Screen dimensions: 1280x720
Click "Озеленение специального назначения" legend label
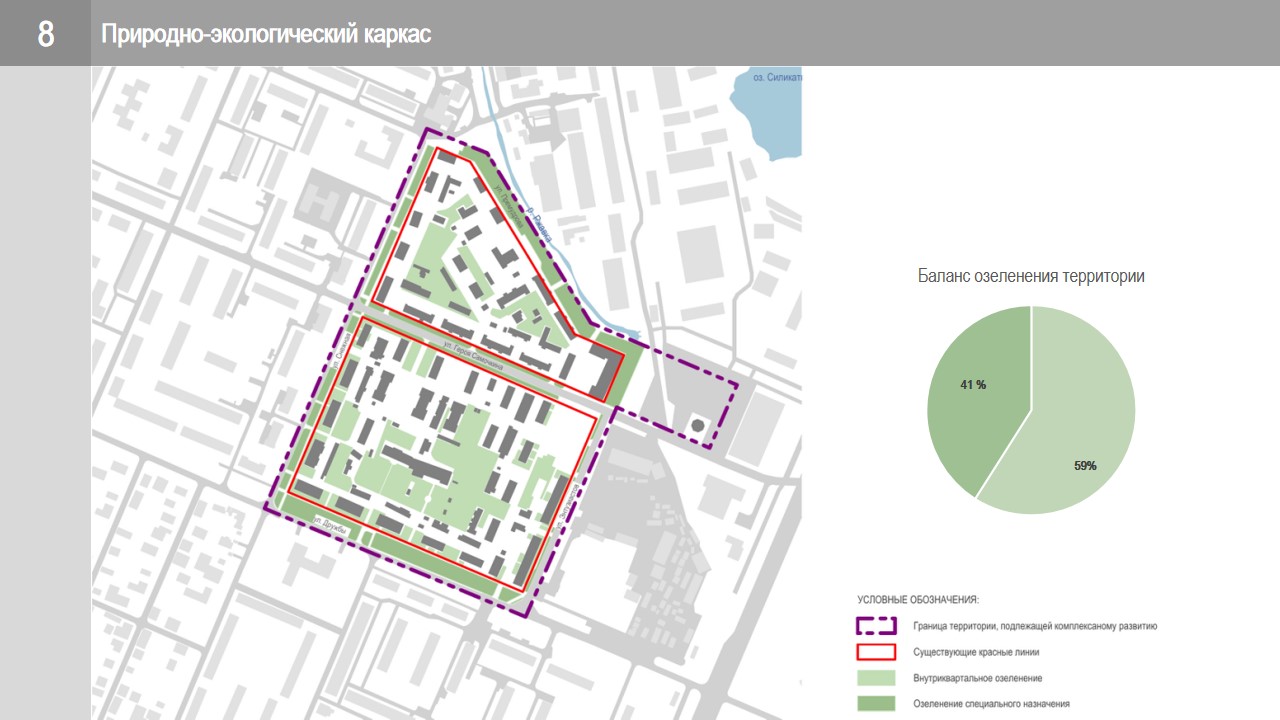[991, 704]
